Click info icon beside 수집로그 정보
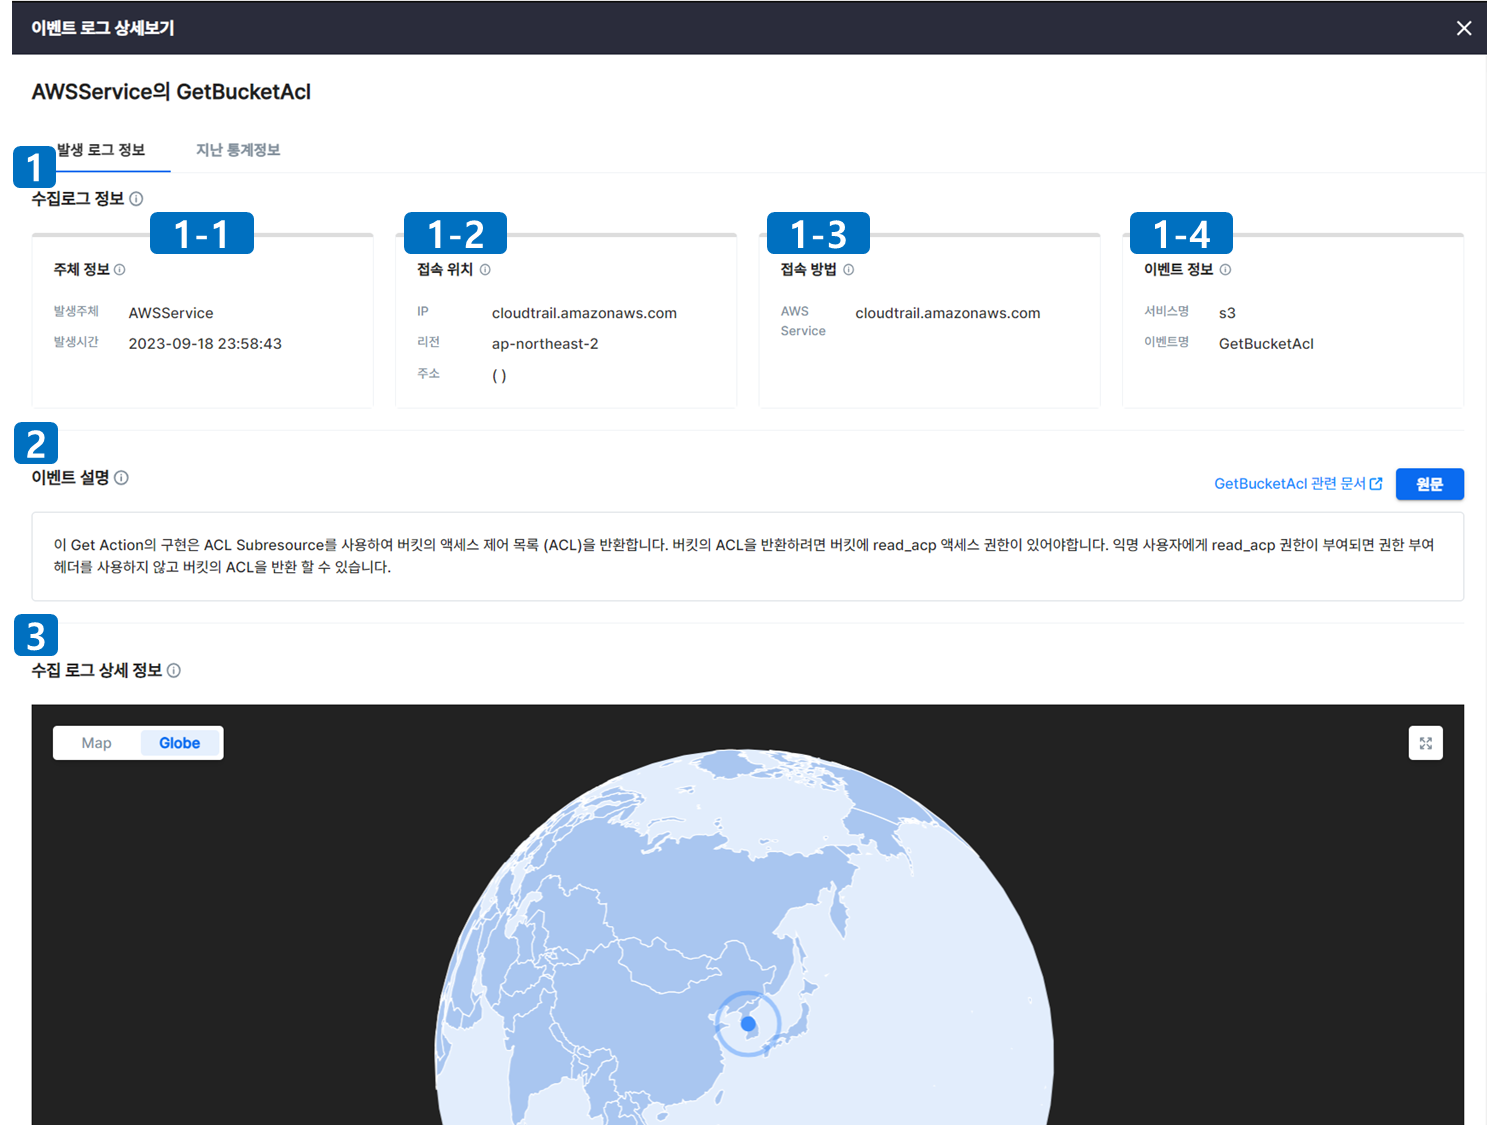This screenshot has width=1487, height=1125. click(136, 199)
